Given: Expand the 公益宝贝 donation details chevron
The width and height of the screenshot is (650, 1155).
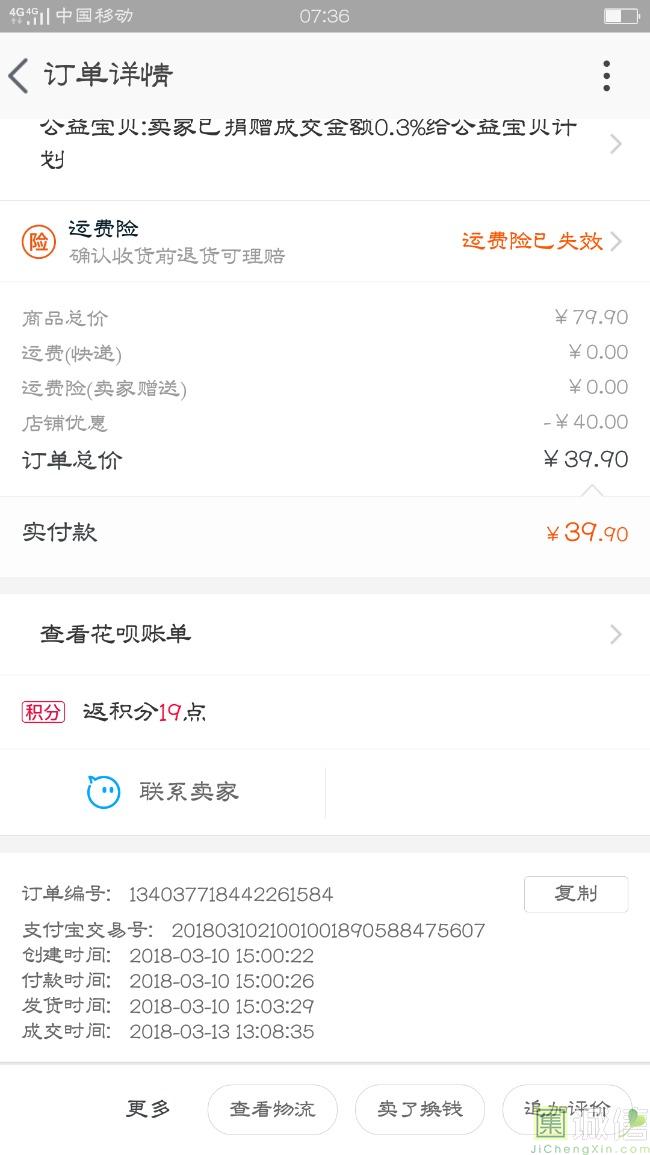Looking at the screenshot, I should click(616, 145).
